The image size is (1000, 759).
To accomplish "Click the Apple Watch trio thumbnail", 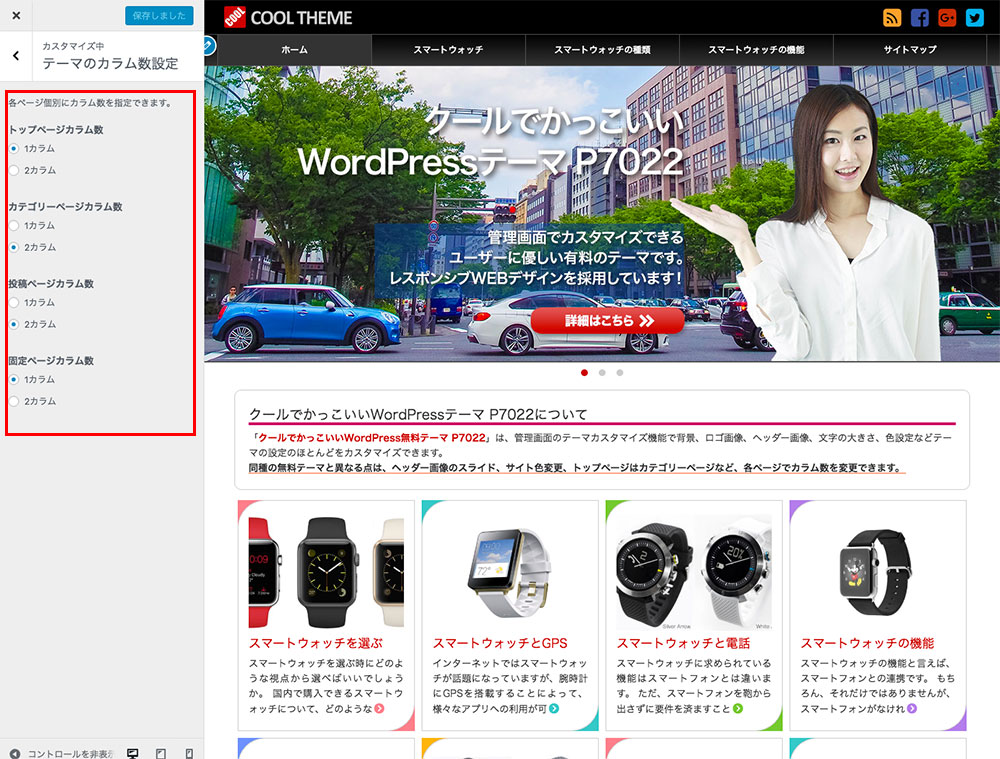I will (x=326, y=572).
